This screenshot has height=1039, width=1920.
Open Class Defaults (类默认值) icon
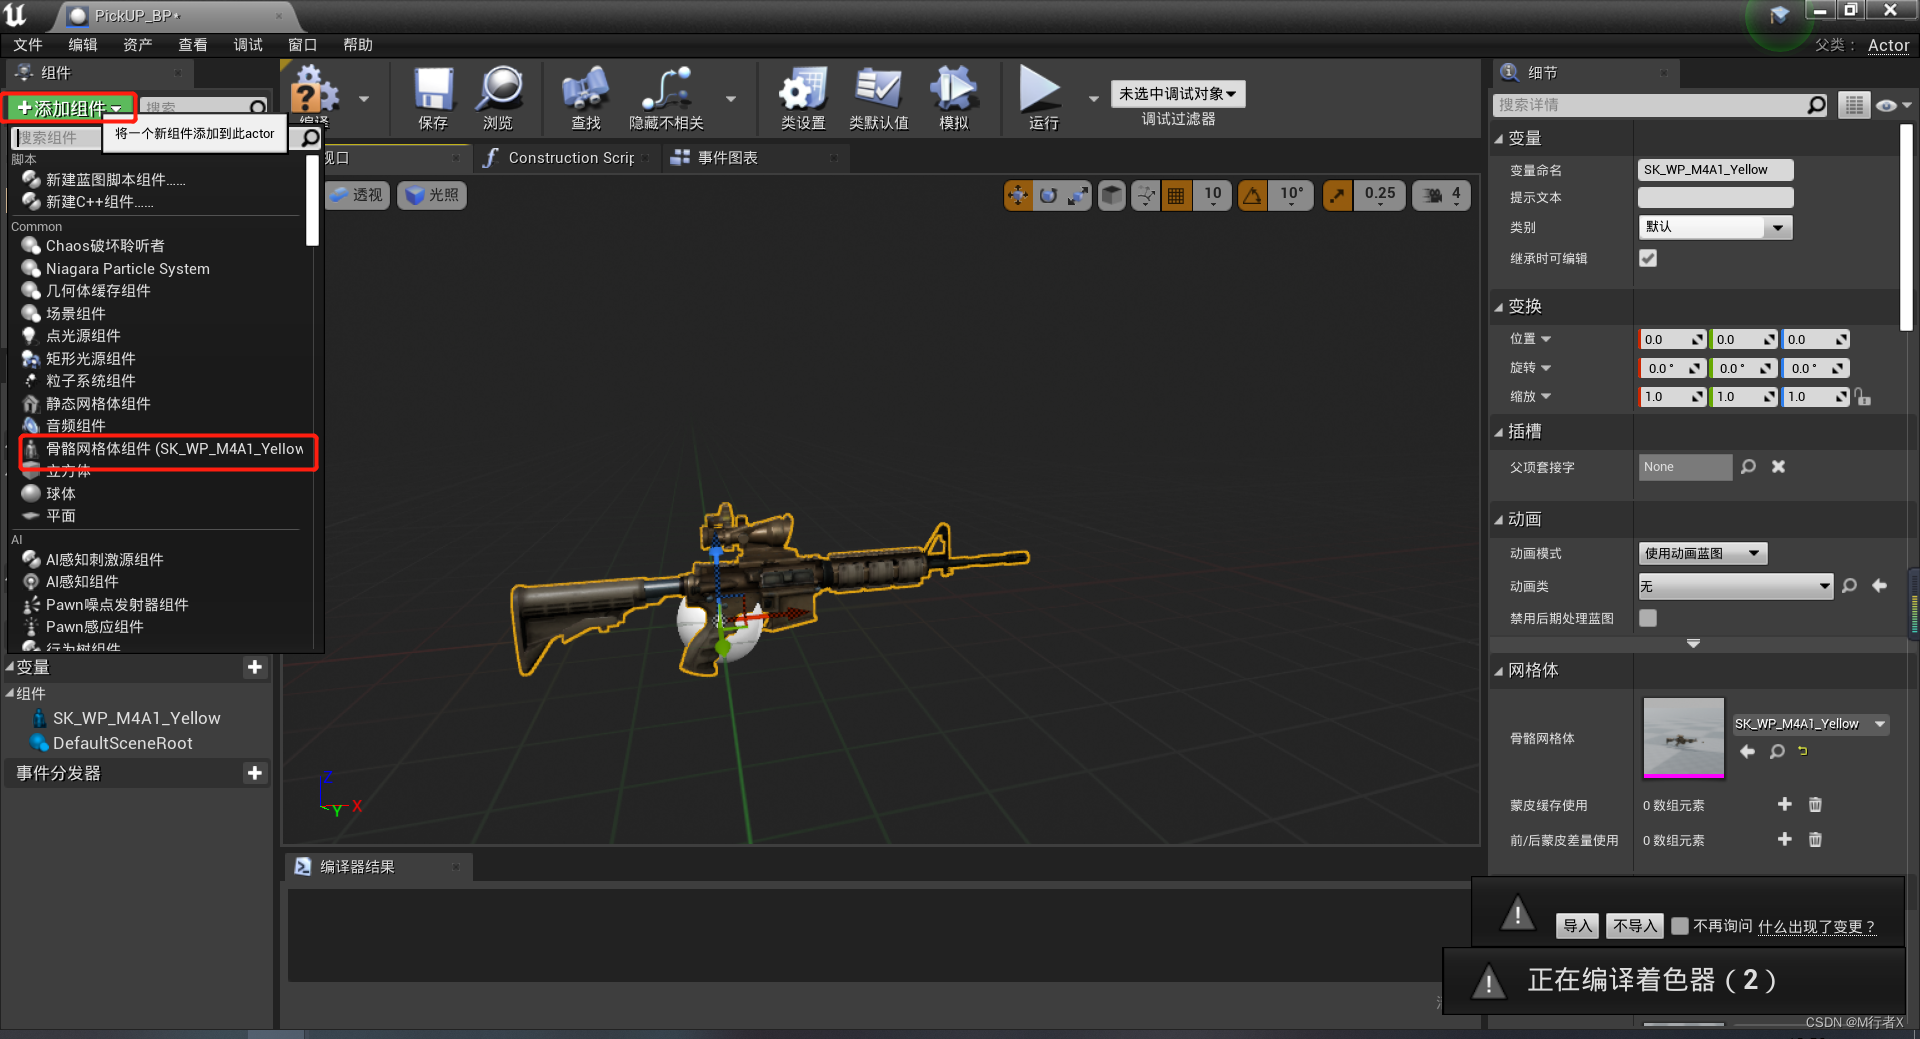[x=879, y=98]
